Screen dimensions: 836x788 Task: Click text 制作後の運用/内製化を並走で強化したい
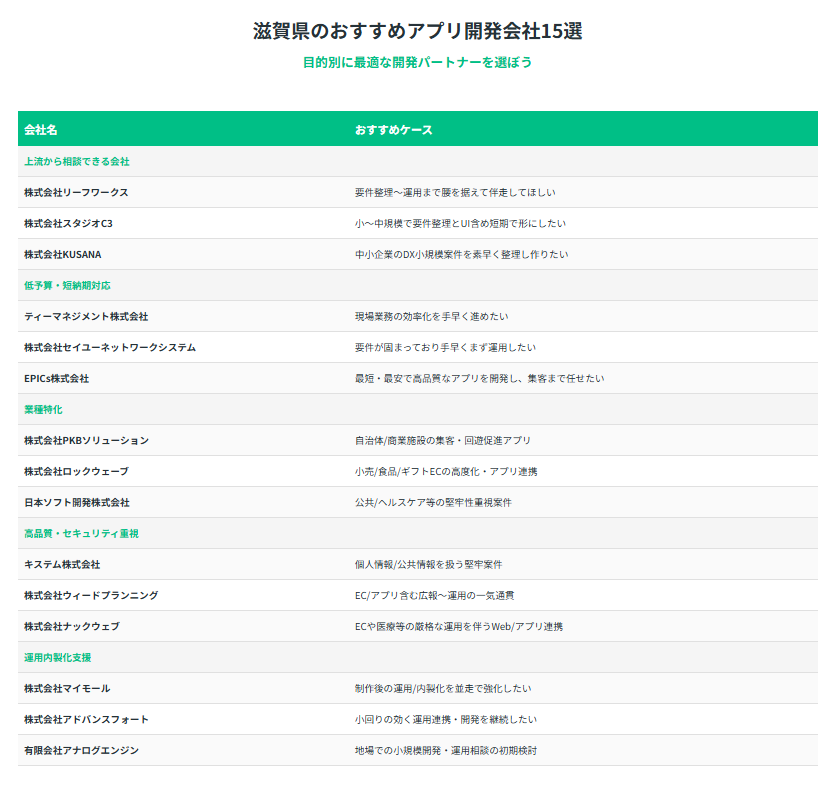(x=443, y=688)
